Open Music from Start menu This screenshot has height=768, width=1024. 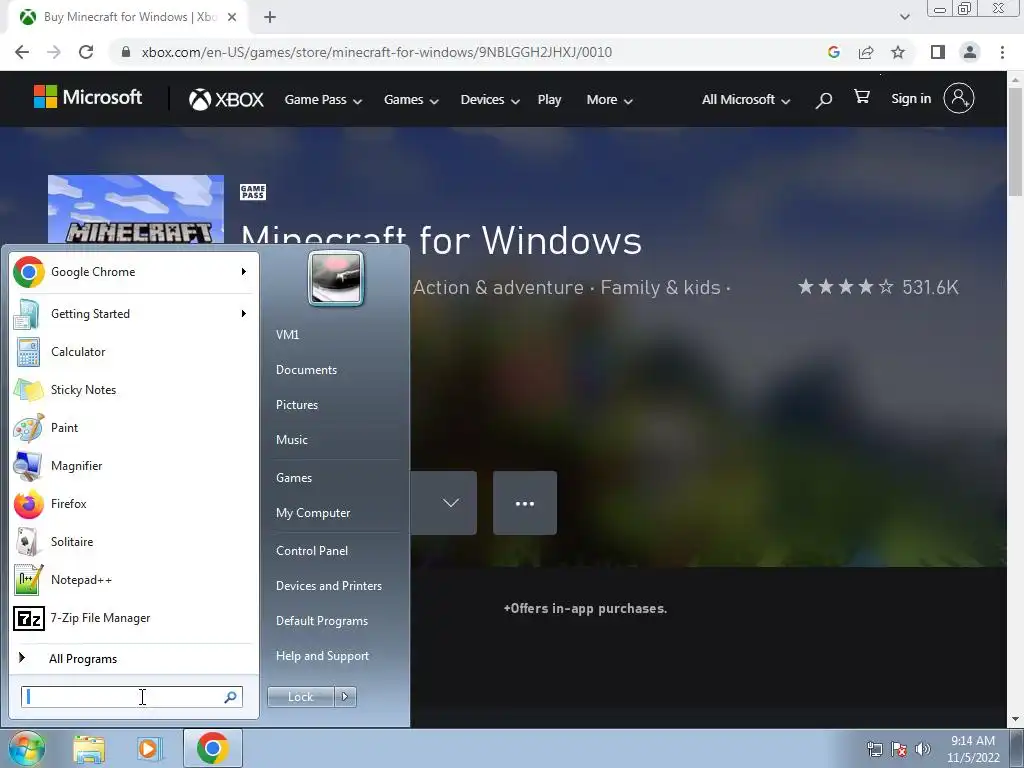click(x=292, y=440)
